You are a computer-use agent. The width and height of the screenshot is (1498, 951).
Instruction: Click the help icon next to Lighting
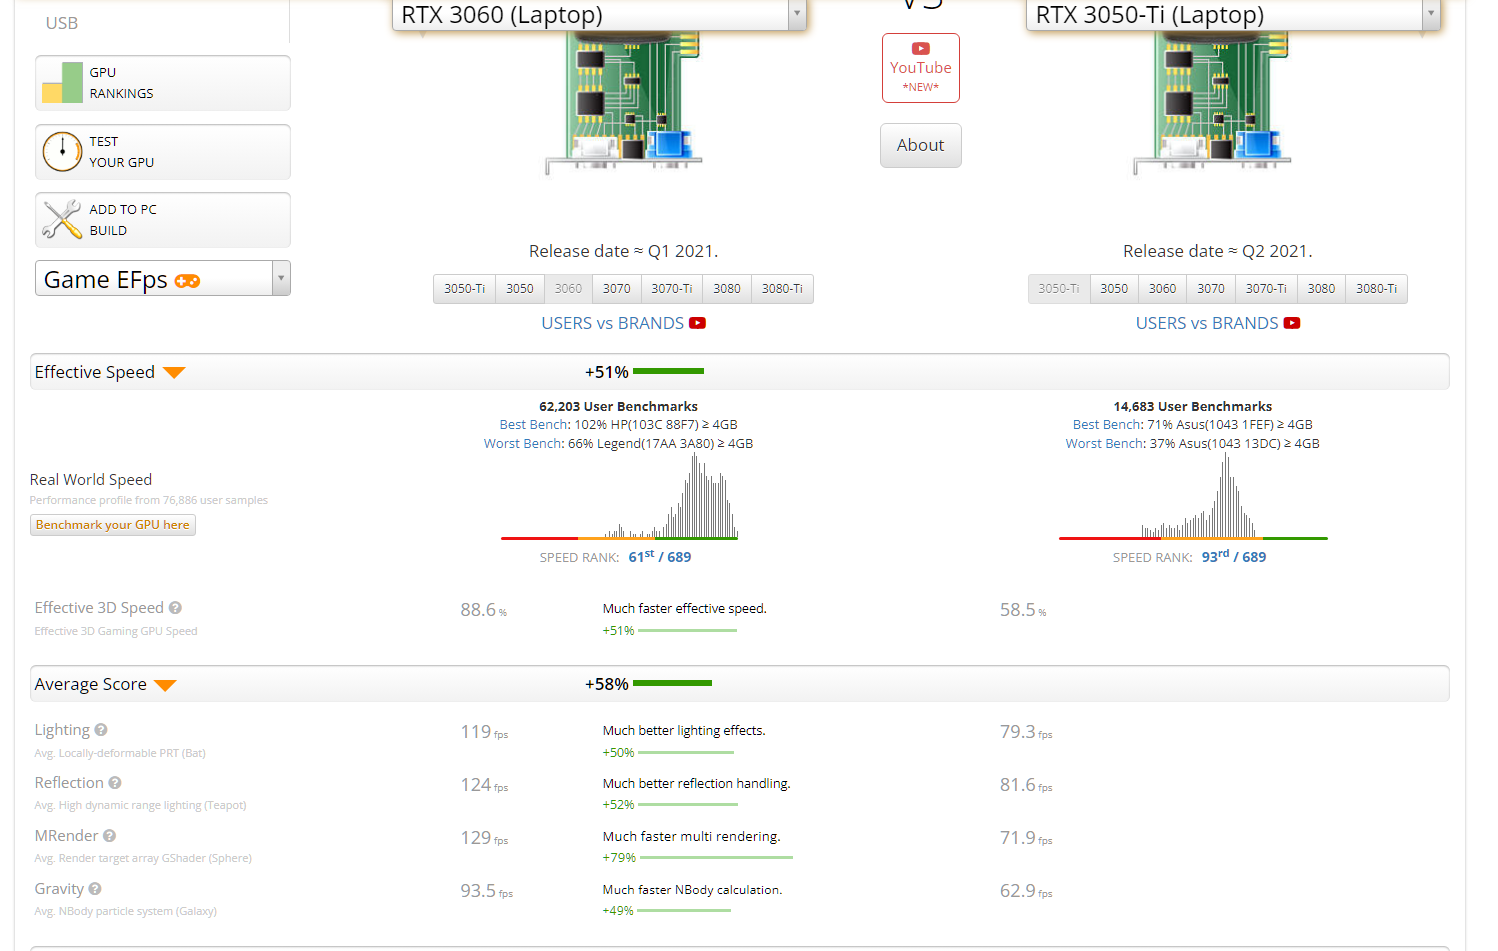(x=101, y=730)
